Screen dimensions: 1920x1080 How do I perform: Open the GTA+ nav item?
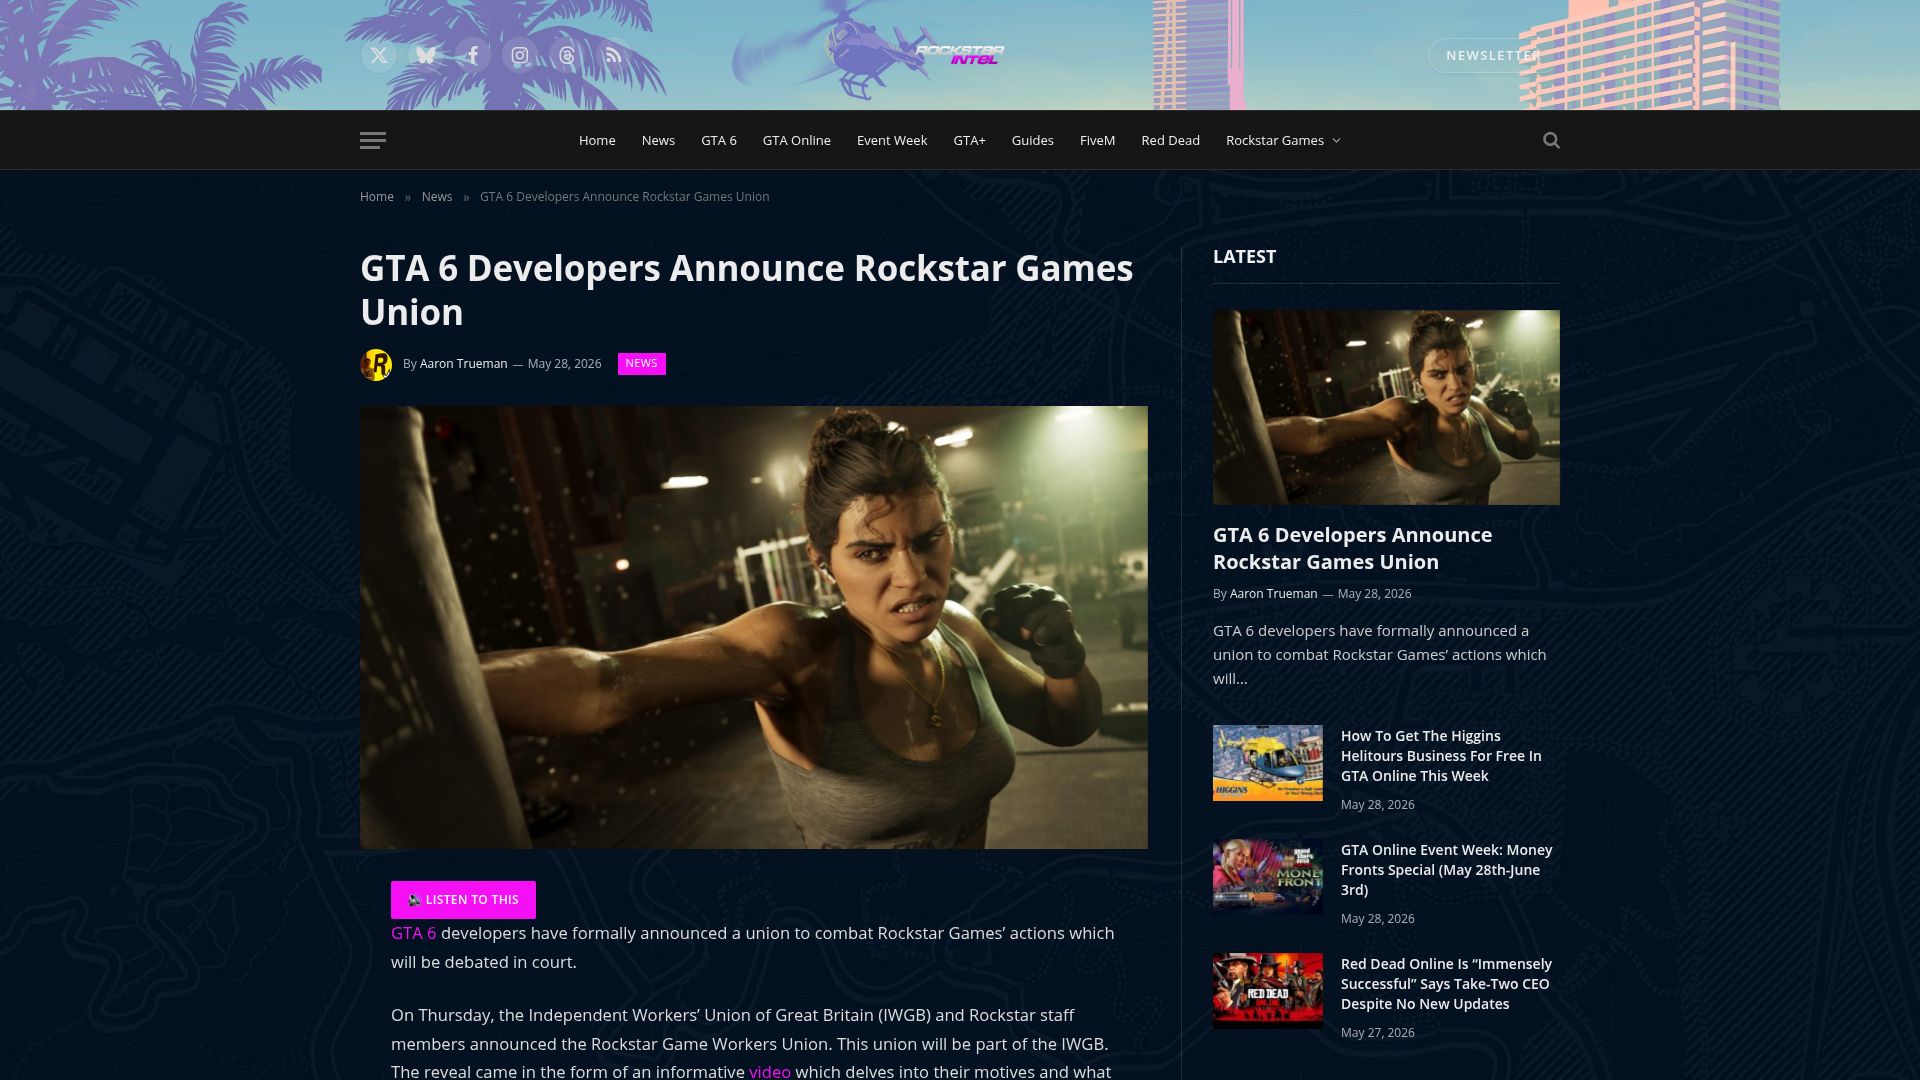click(969, 140)
